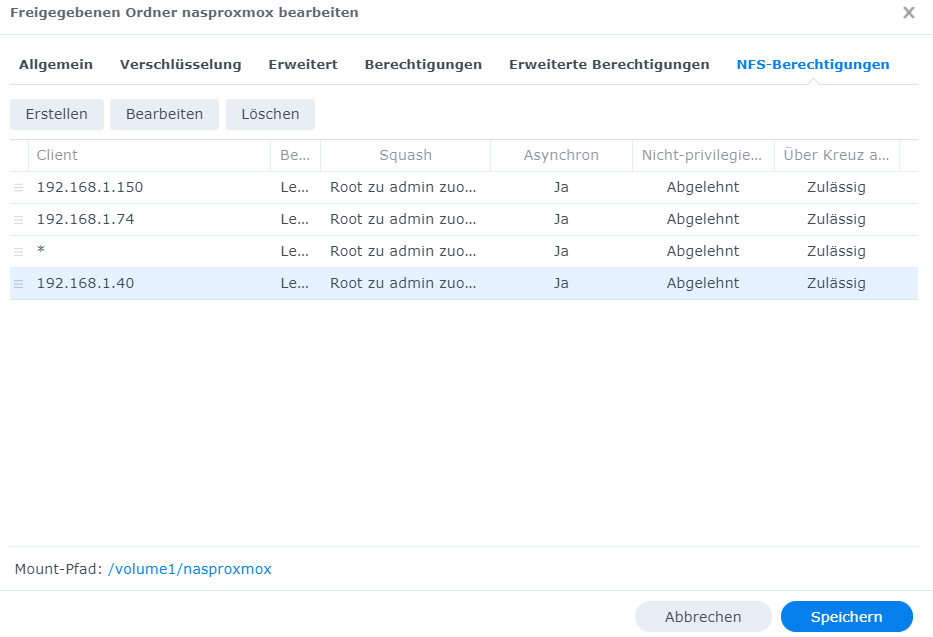Close the edit shared folder dialog

pos(908,12)
